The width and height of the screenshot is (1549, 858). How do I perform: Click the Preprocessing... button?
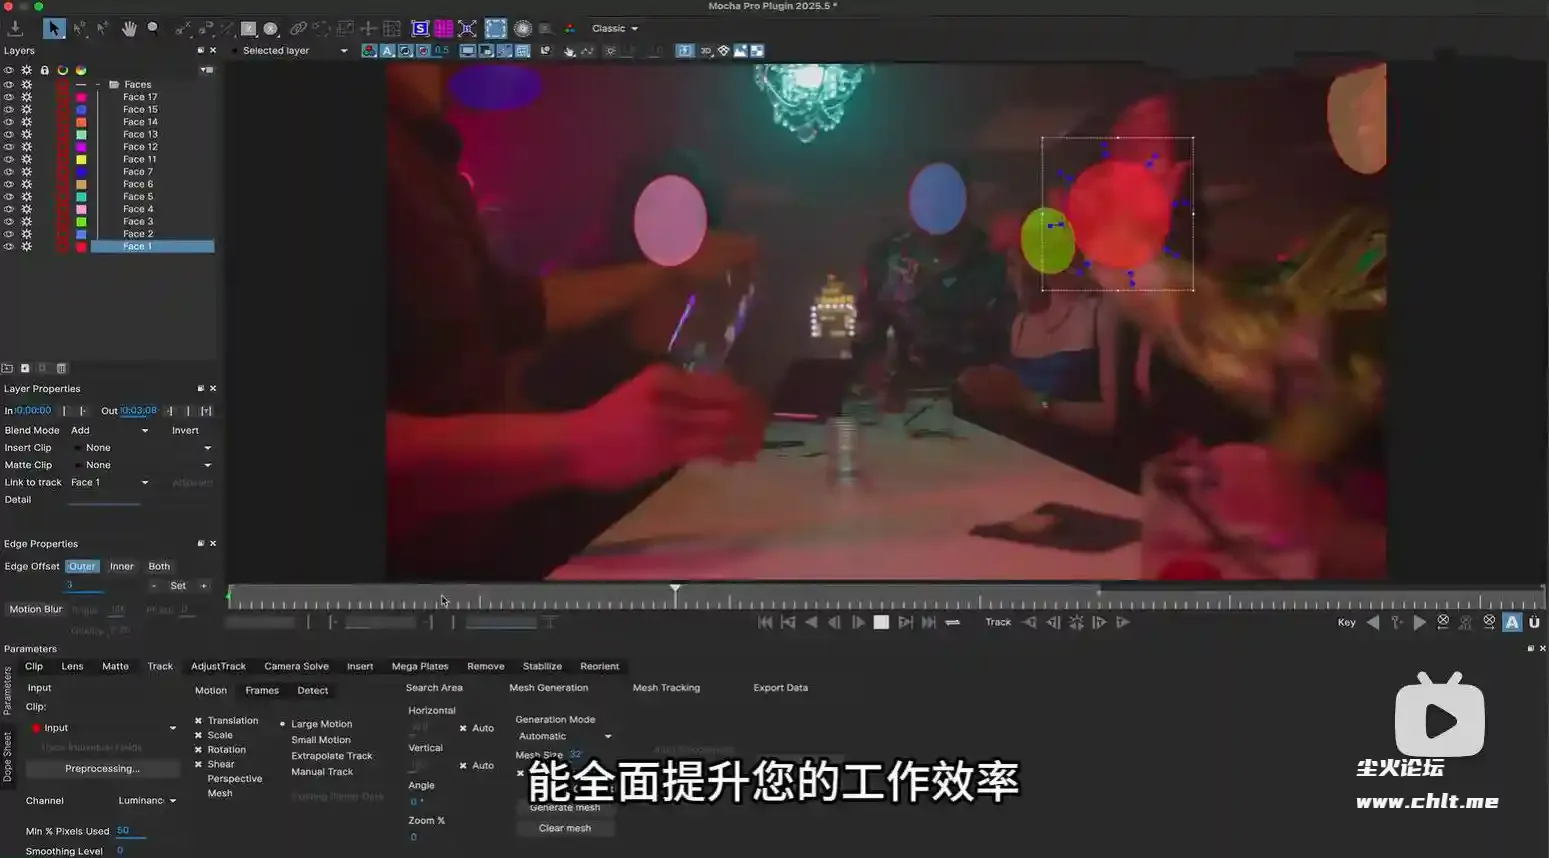click(102, 769)
